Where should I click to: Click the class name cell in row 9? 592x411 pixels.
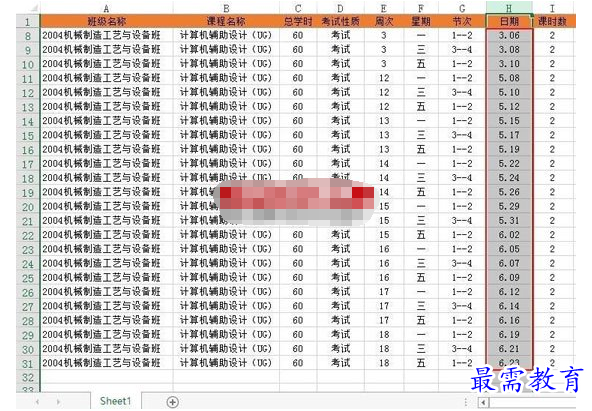click(x=106, y=50)
